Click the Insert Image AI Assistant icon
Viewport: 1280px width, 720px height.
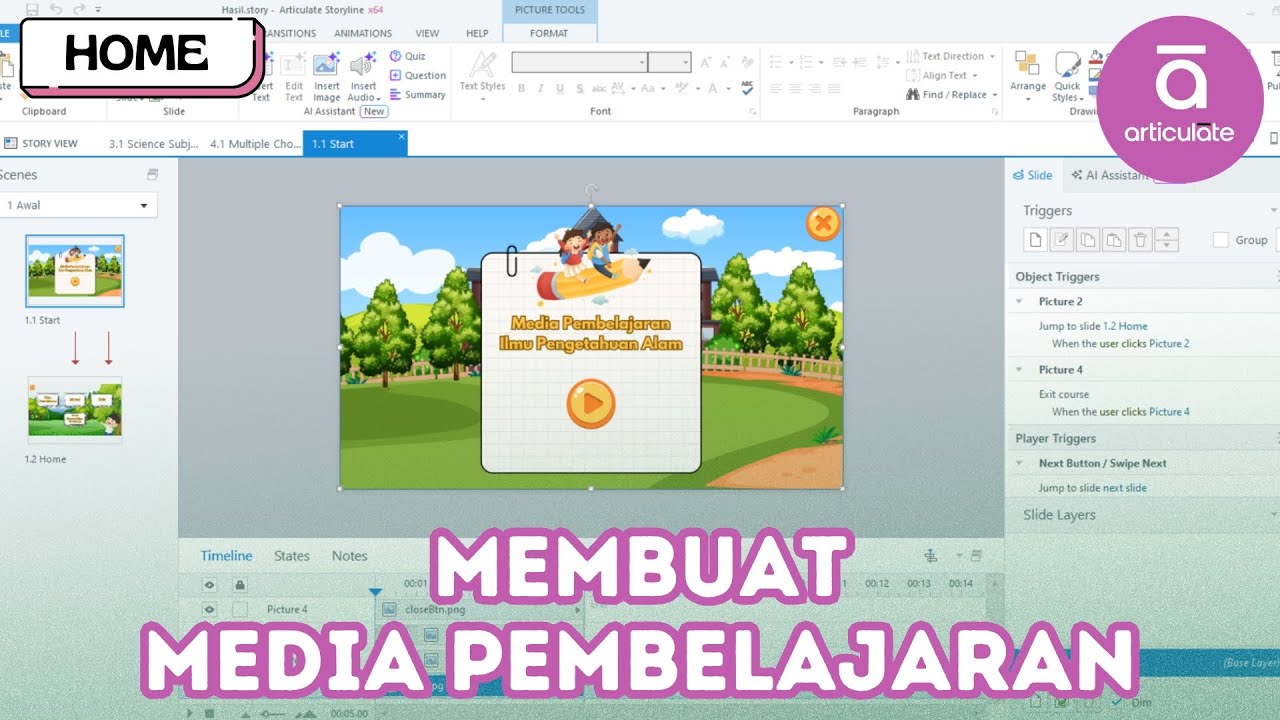[326, 66]
